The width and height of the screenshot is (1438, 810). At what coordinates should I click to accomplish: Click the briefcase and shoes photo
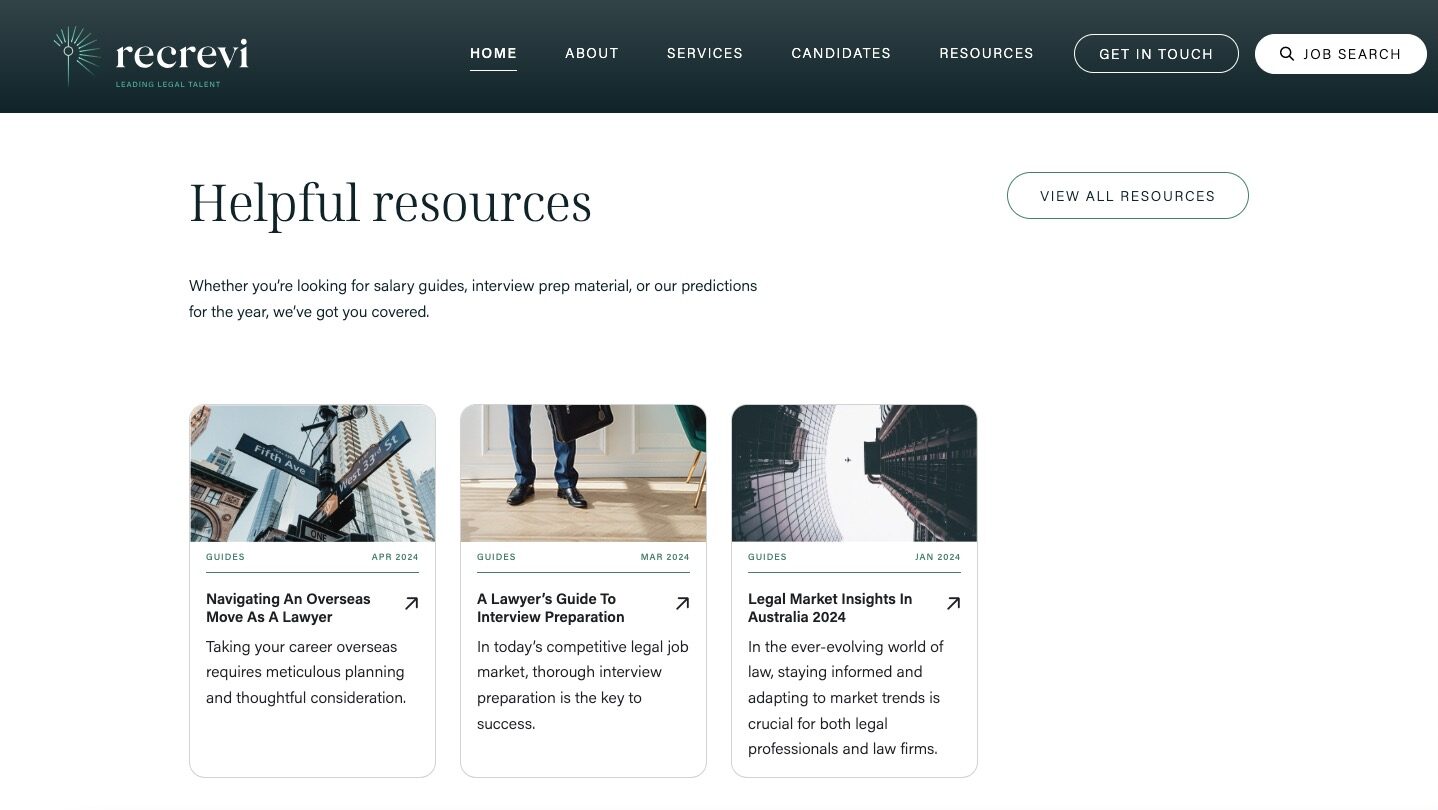(x=583, y=473)
